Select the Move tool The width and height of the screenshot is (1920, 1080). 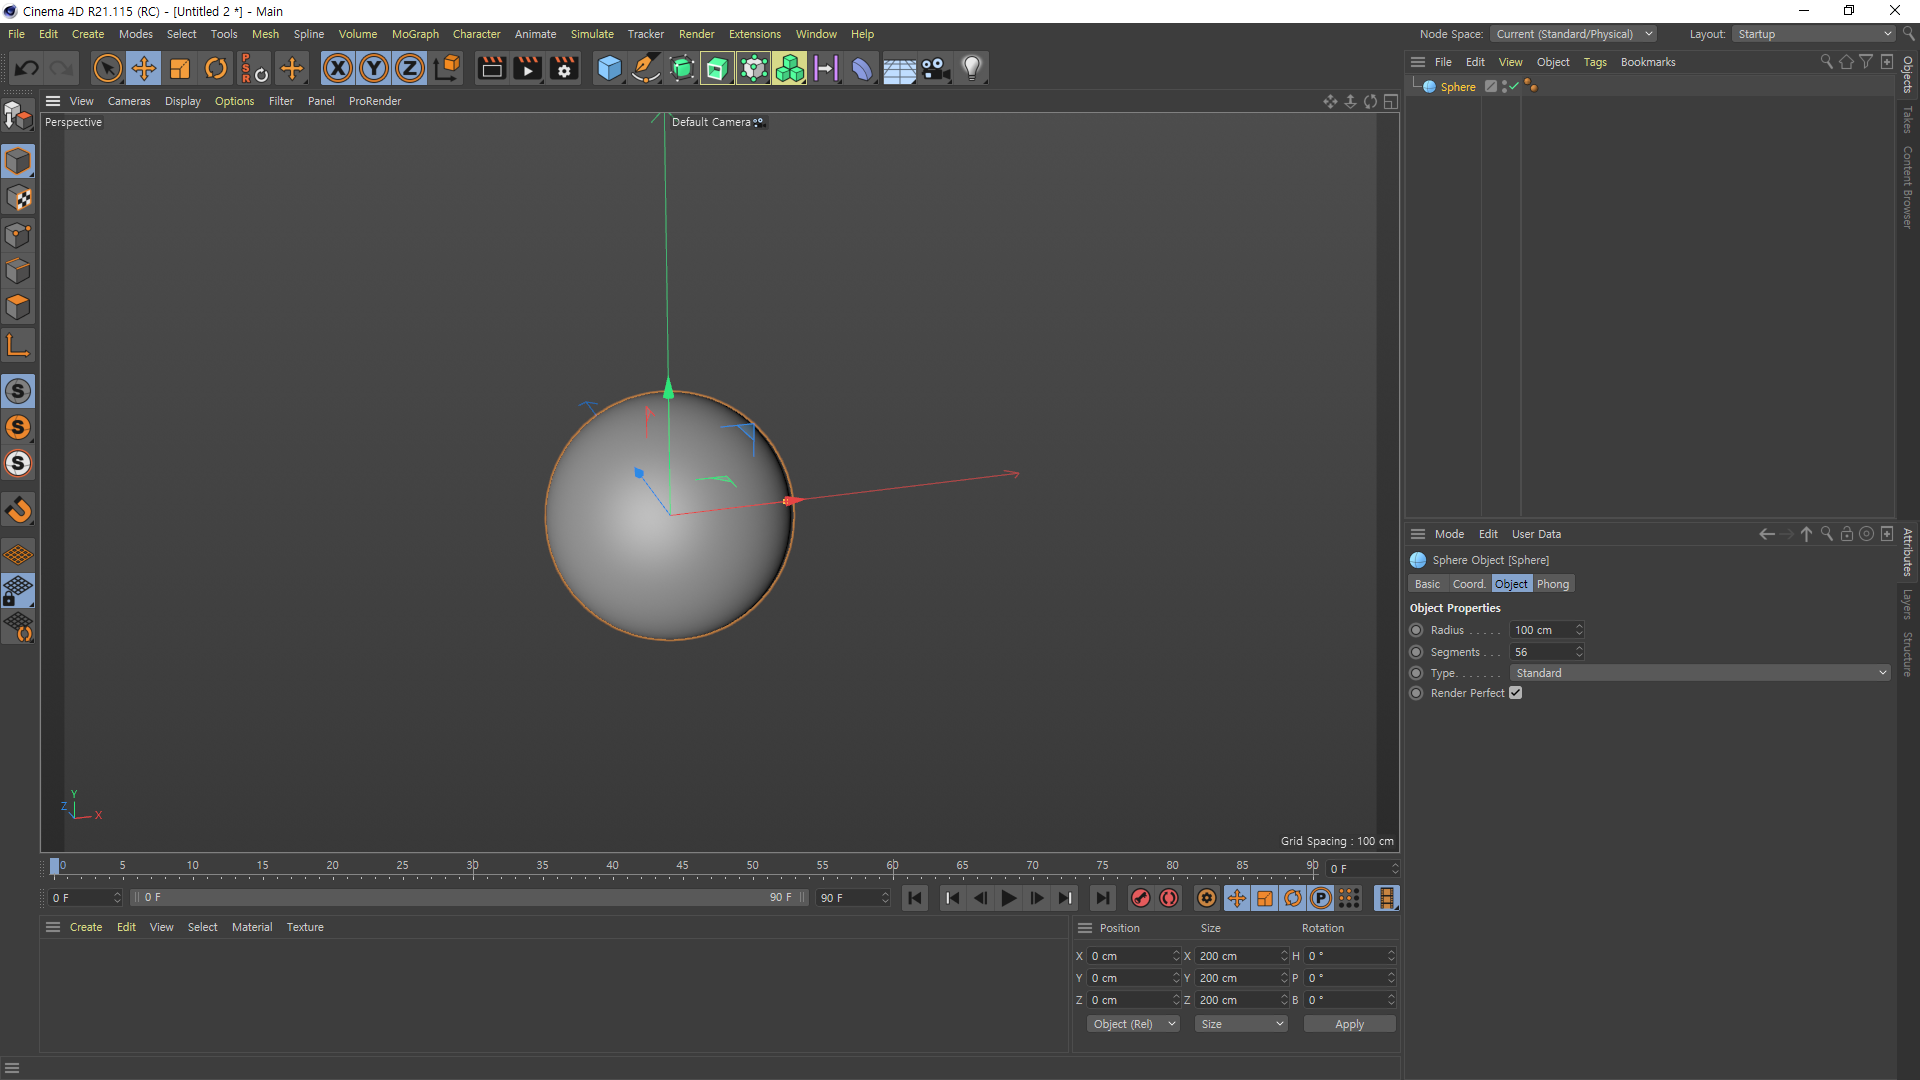pyautogui.click(x=143, y=68)
